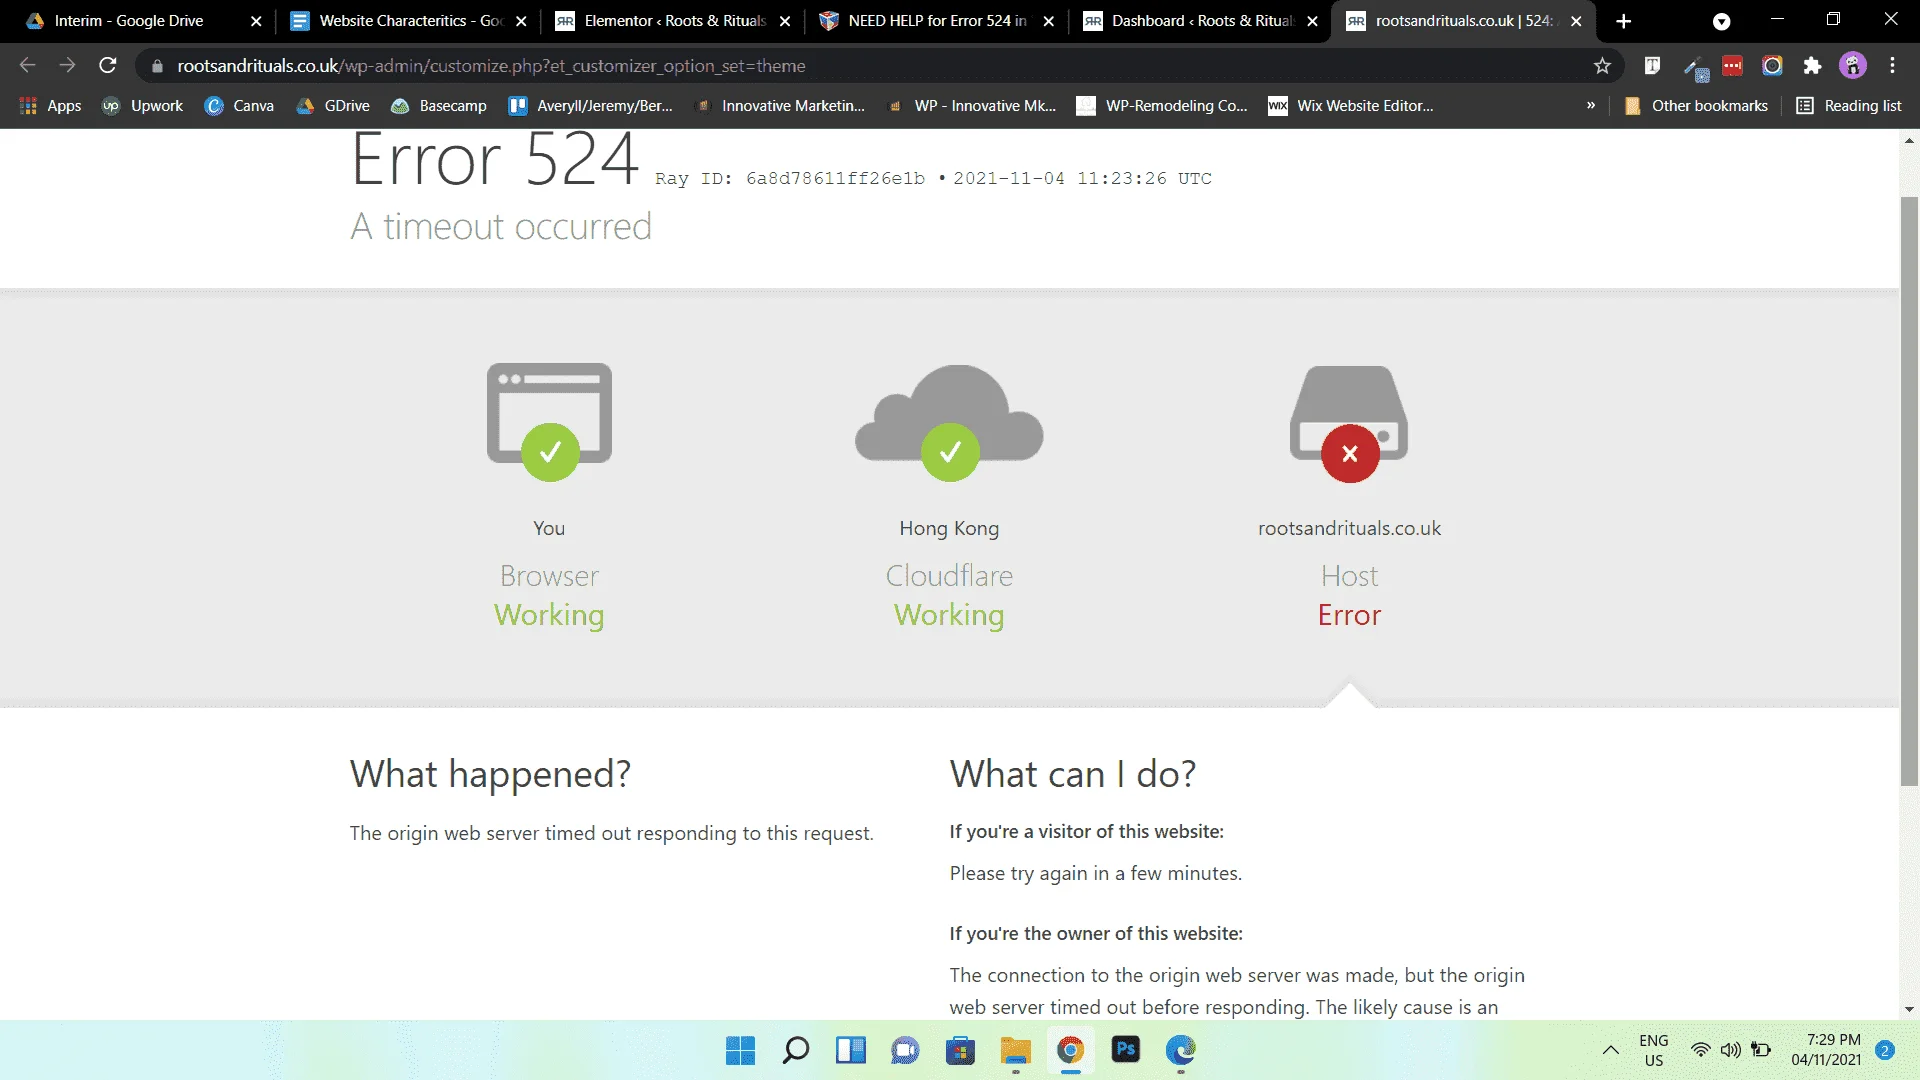Click the address bar URL field
Viewport: 1920px width, 1080px height.
tap(880, 66)
